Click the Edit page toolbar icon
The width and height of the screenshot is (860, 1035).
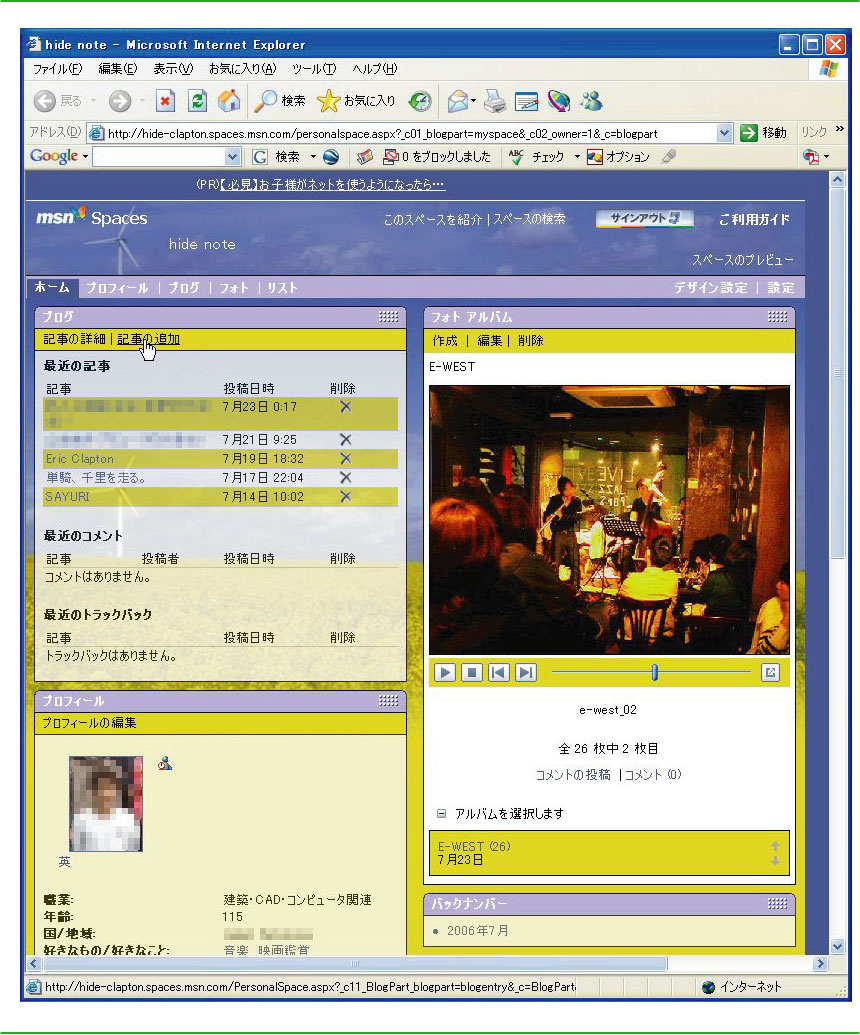pyautogui.click(x=526, y=101)
